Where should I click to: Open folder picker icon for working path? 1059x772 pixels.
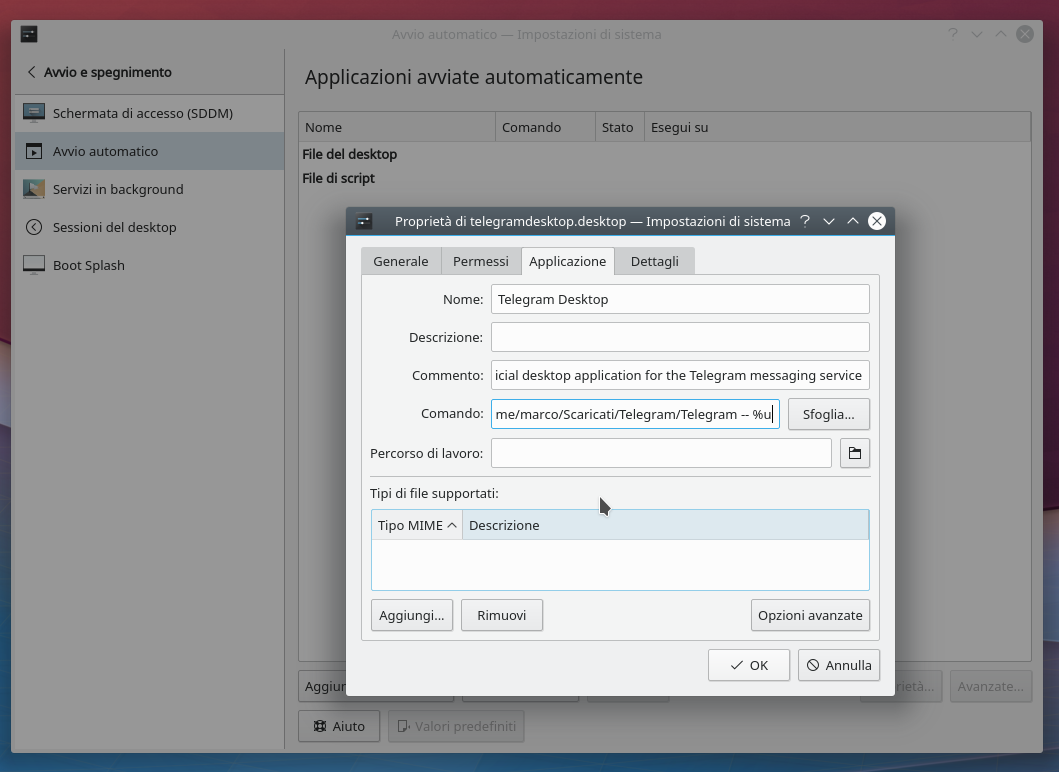855,453
